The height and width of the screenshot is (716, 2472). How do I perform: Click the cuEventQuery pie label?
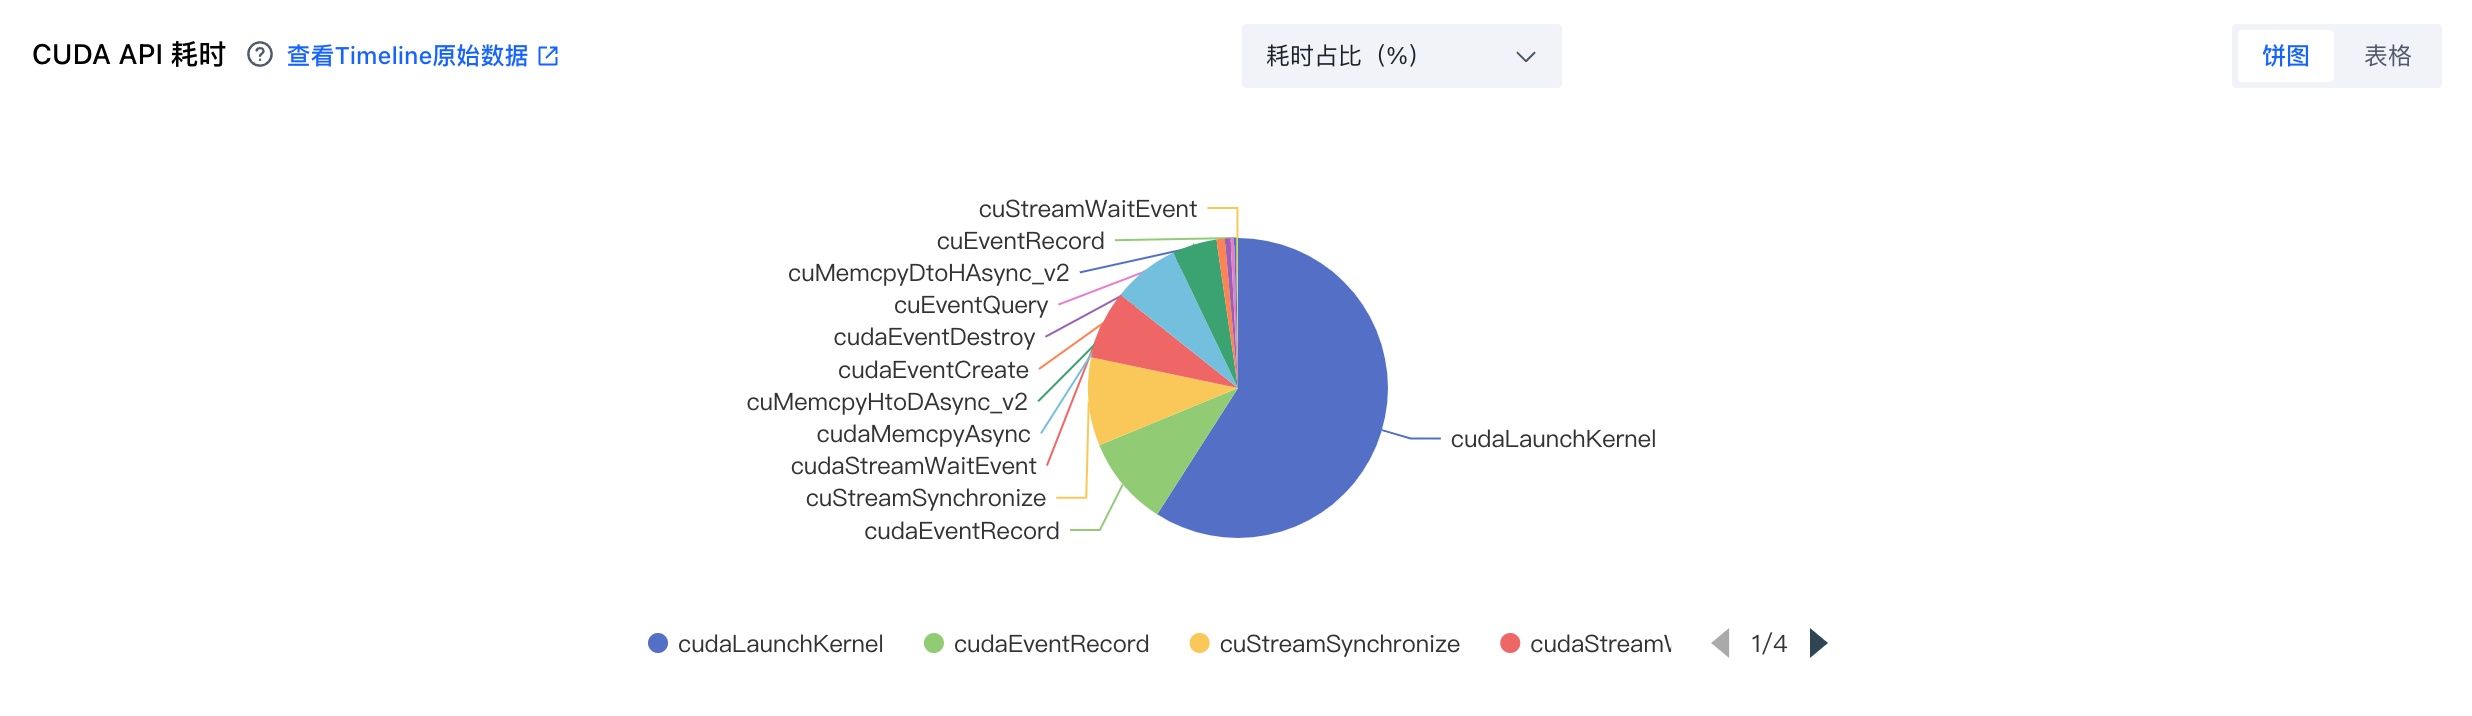(970, 305)
